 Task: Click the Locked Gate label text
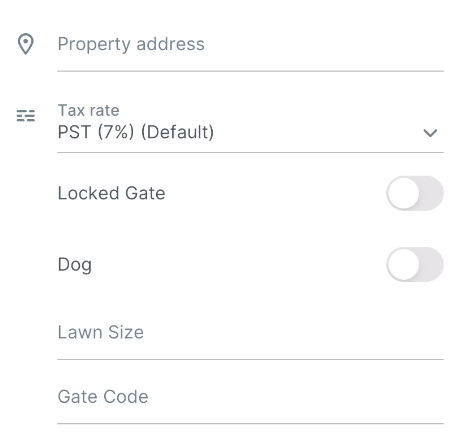pyautogui.click(x=111, y=193)
